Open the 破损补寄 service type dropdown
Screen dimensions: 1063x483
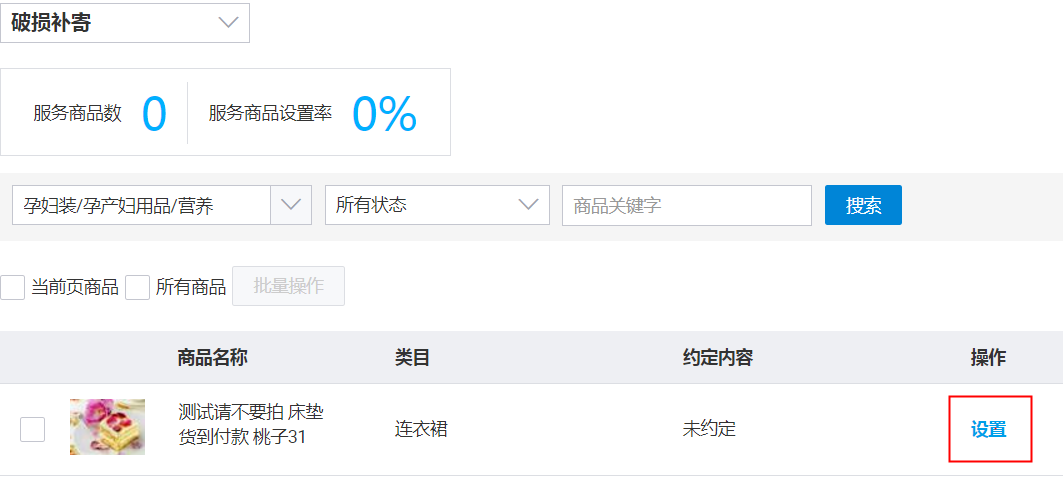pyautogui.click(x=125, y=23)
